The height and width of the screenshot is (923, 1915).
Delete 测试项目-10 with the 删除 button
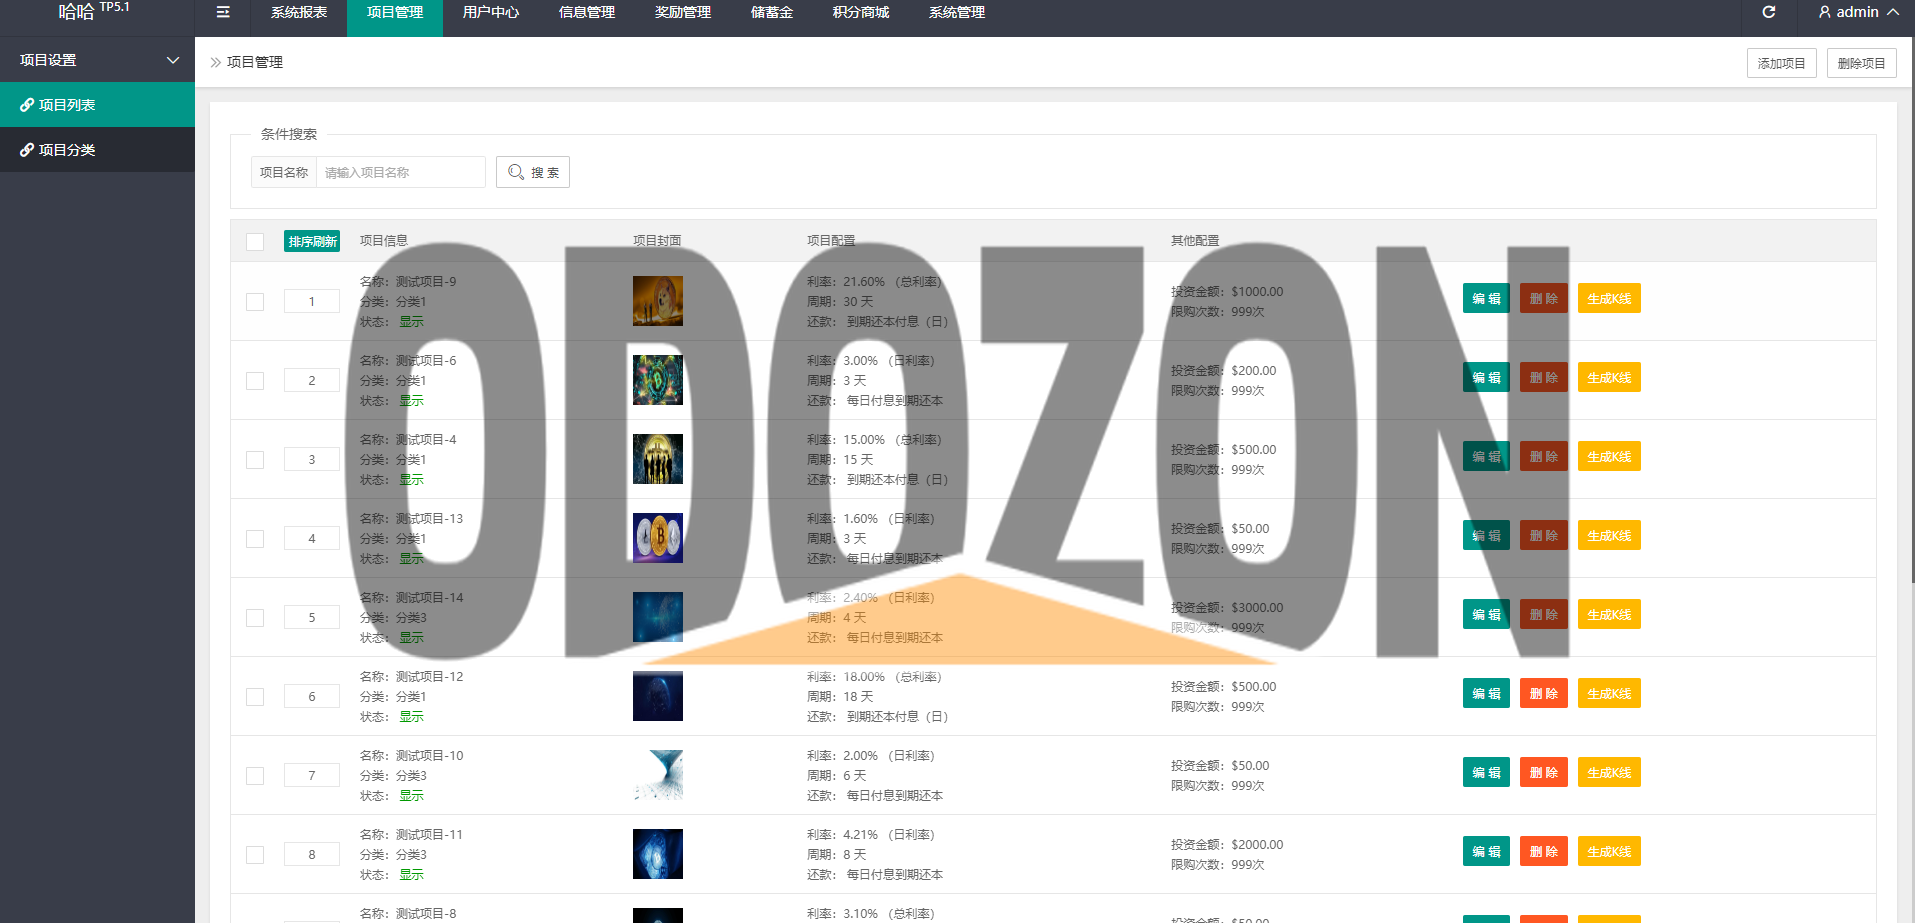click(x=1544, y=772)
